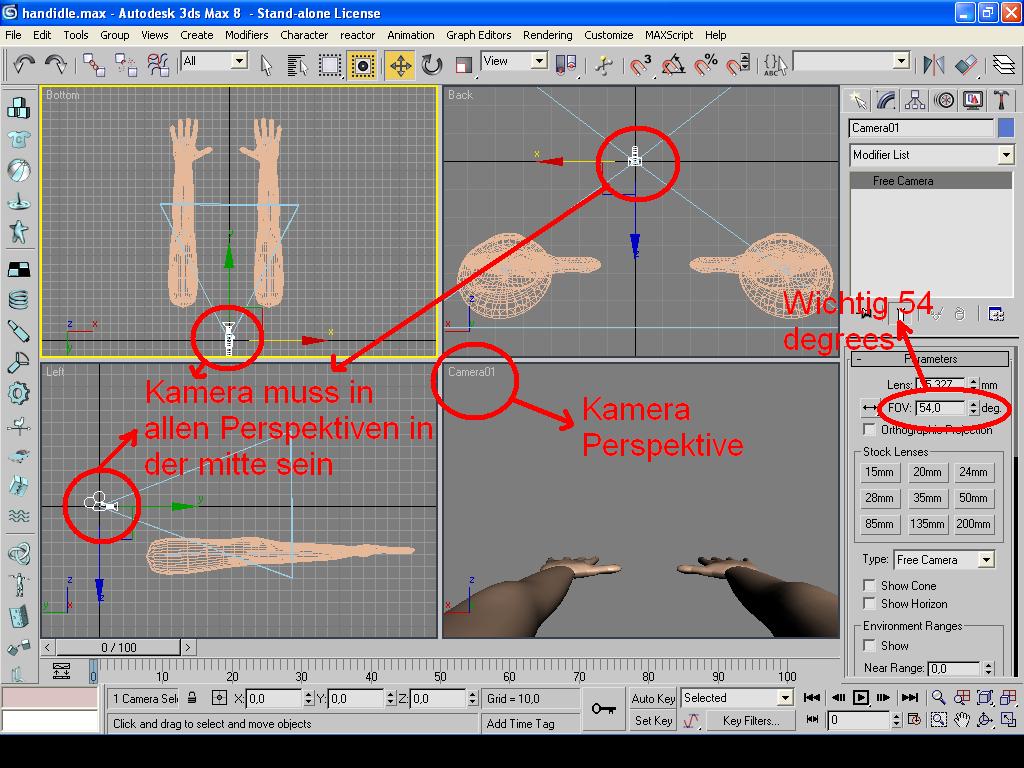Click the Zoom magnifier viewport control

tap(938, 697)
